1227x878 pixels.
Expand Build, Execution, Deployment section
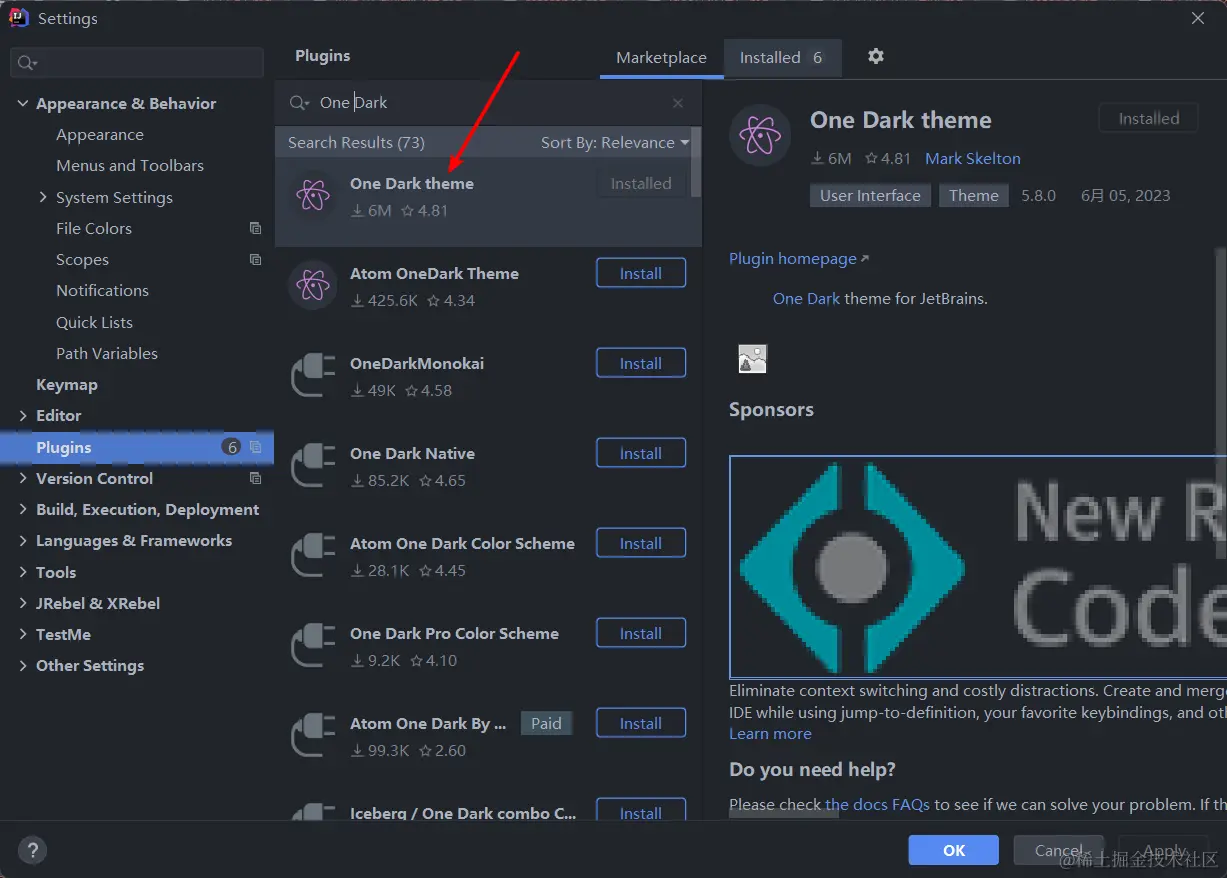23,509
